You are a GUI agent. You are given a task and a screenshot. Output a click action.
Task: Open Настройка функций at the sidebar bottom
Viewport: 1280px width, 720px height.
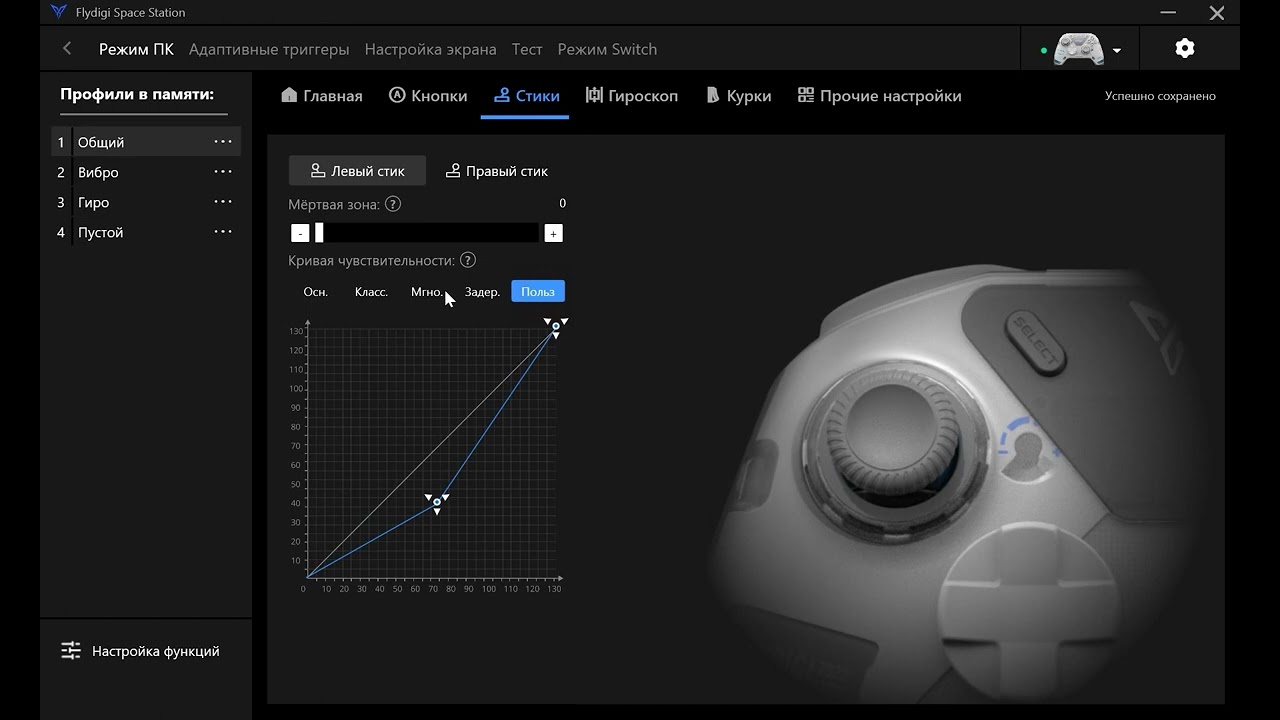[x=140, y=651]
